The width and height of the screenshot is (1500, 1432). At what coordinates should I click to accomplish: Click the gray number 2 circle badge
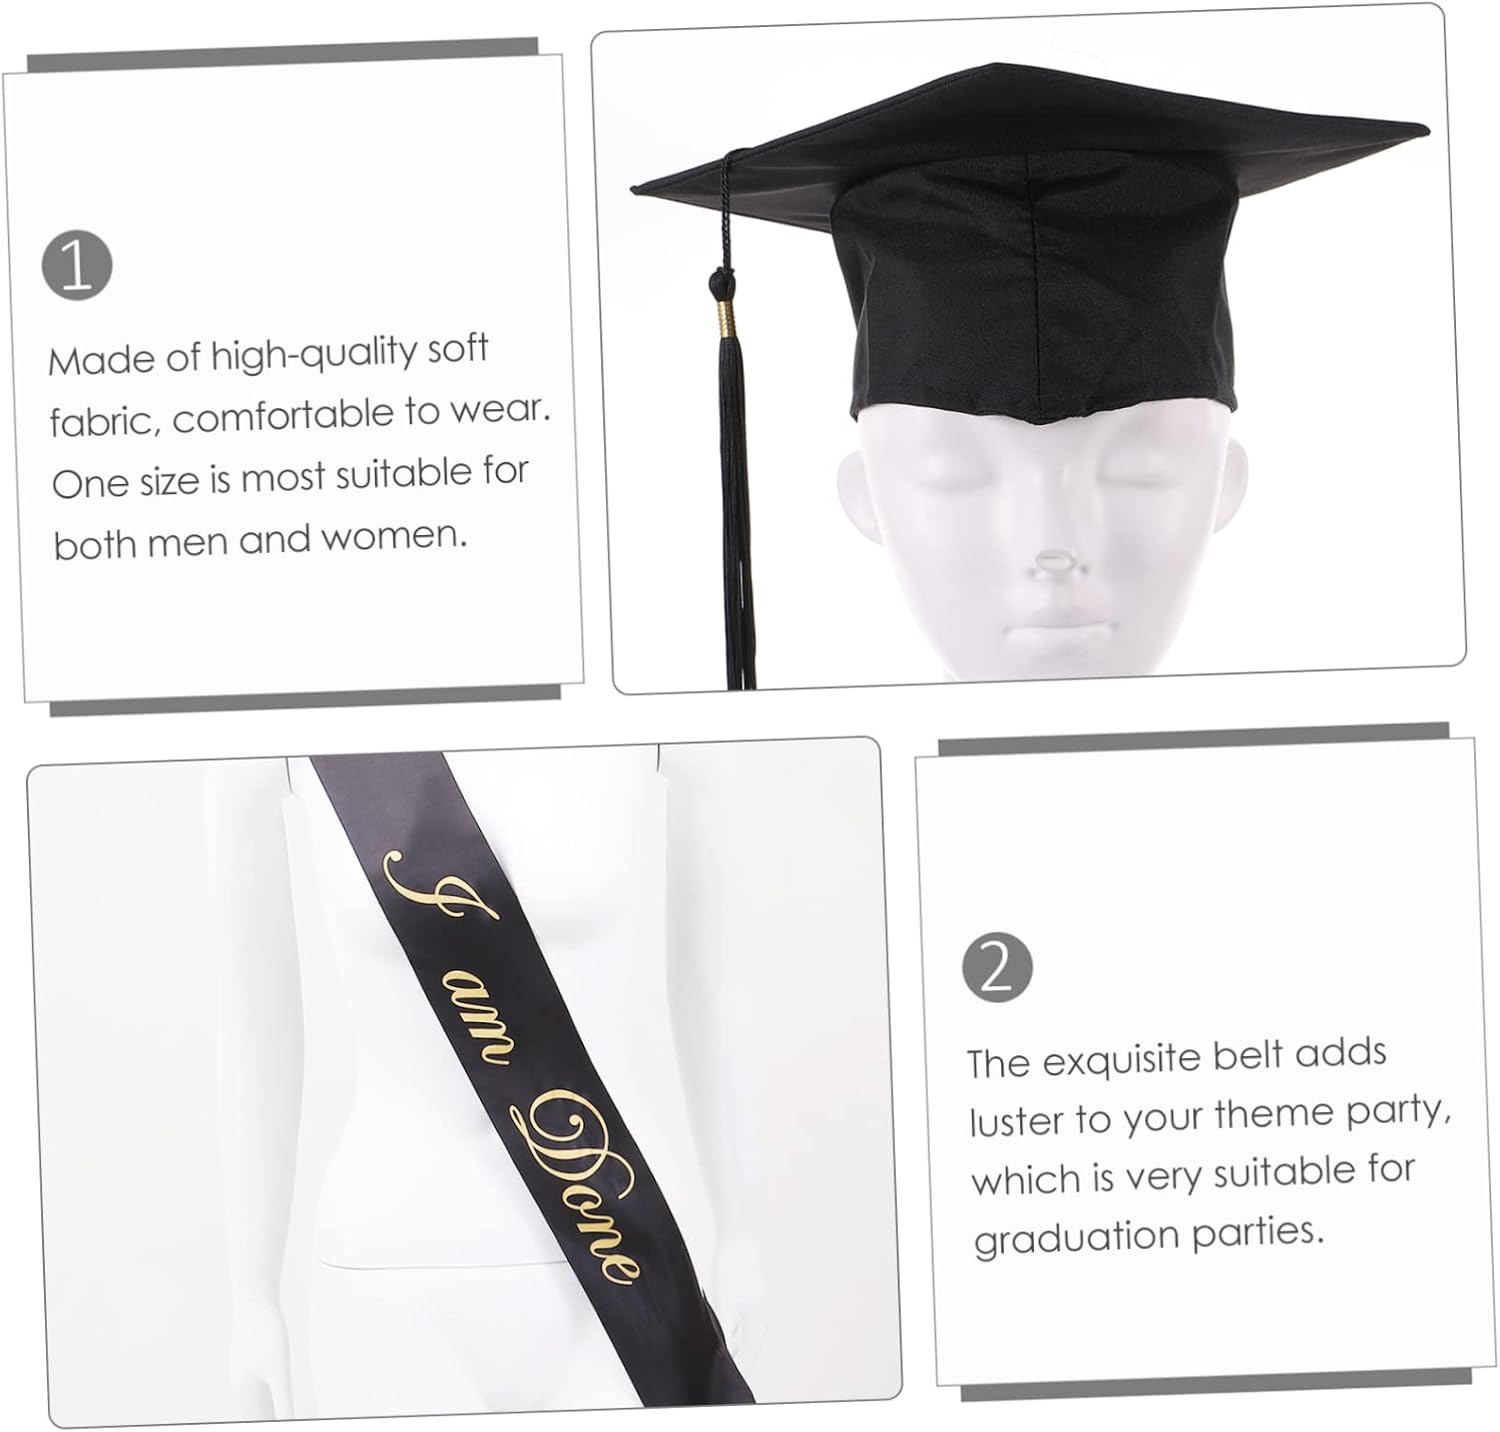[997, 967]
